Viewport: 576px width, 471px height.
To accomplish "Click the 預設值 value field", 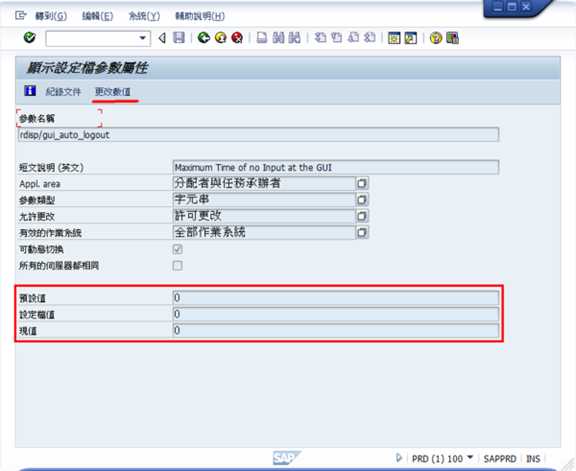I will pos(336,298).
